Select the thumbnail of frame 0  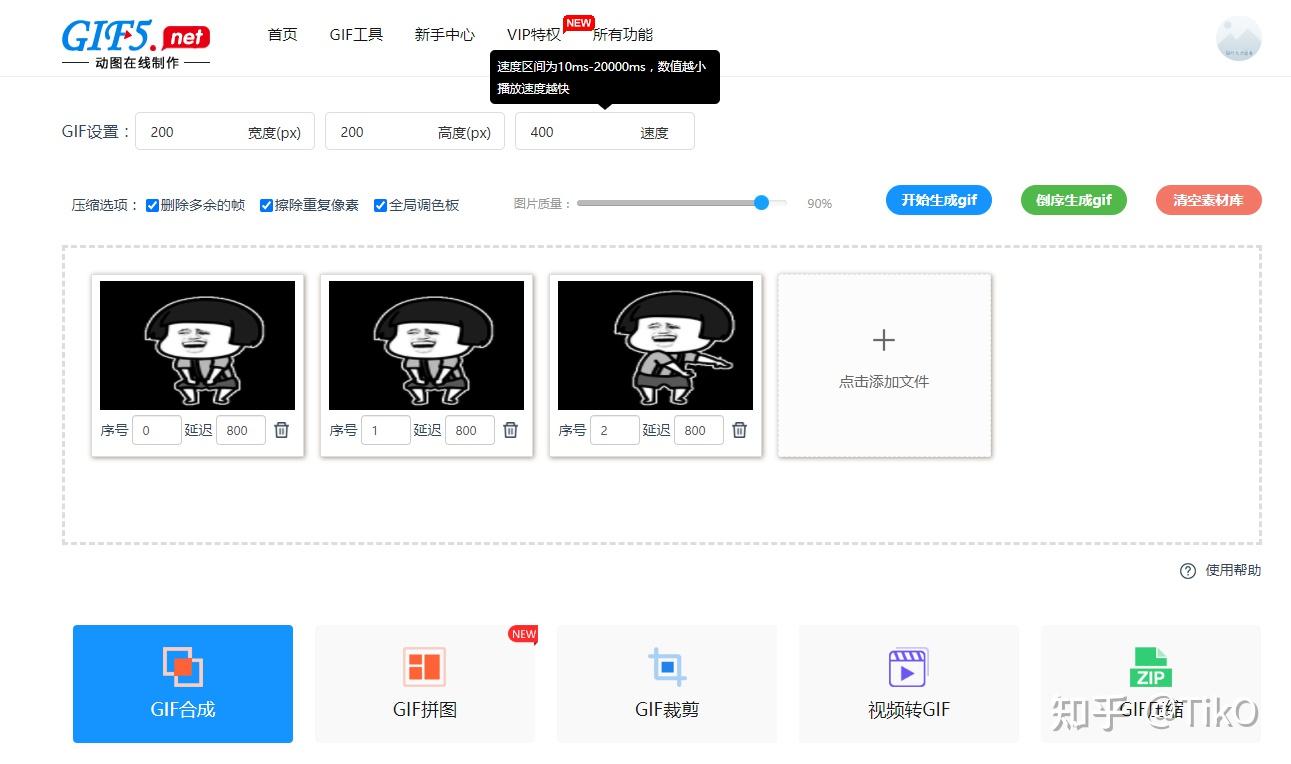click(197, 345)
